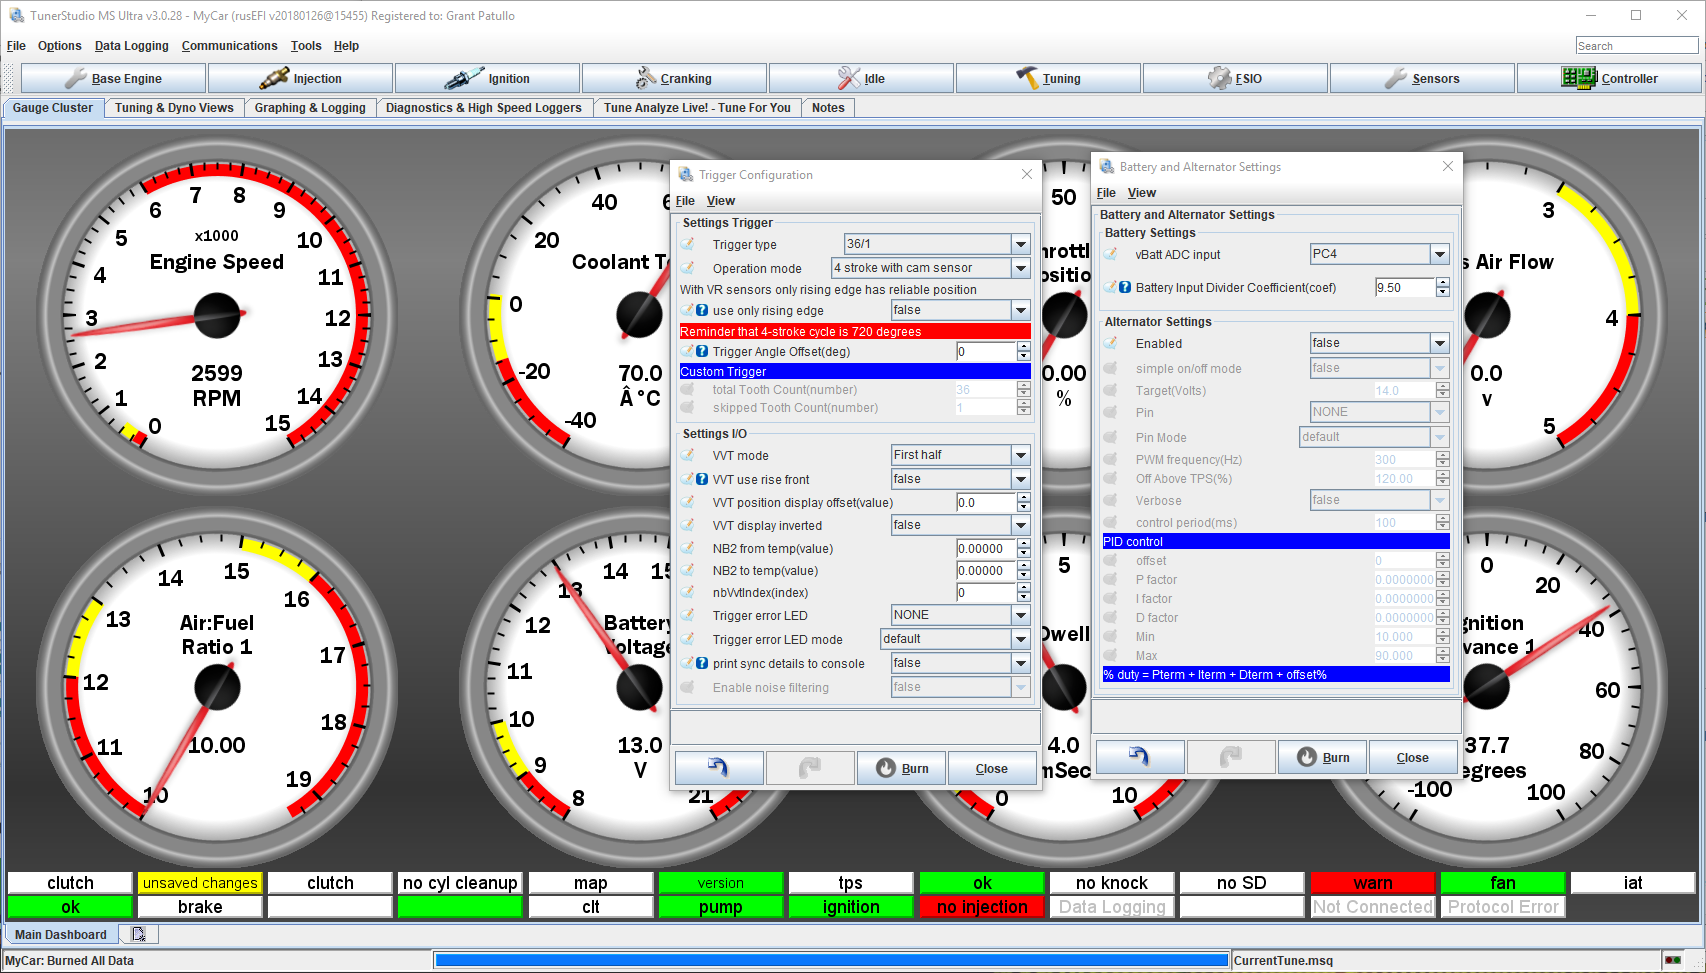Click the NB2 from temp value field

(x=986, y=548)
